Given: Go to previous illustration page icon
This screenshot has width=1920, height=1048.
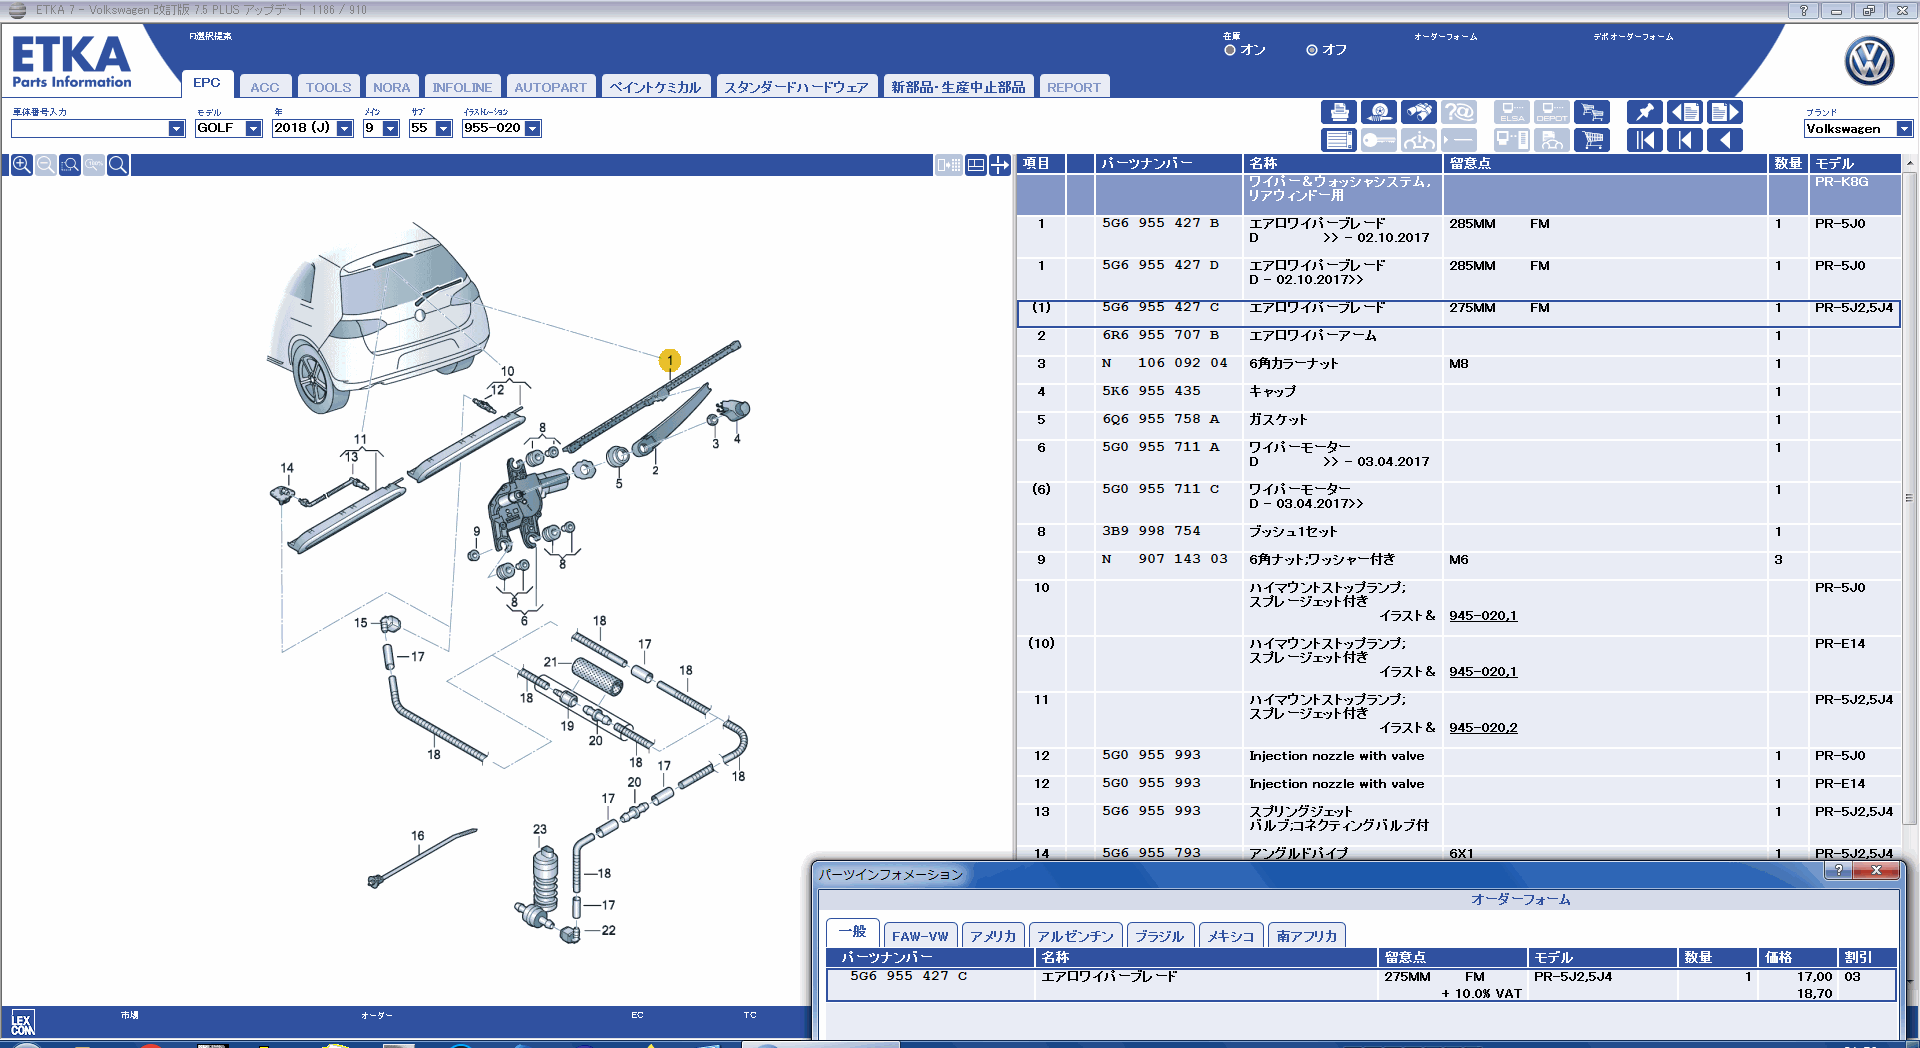Looking at the screenshot, I should click(1684, 112).
